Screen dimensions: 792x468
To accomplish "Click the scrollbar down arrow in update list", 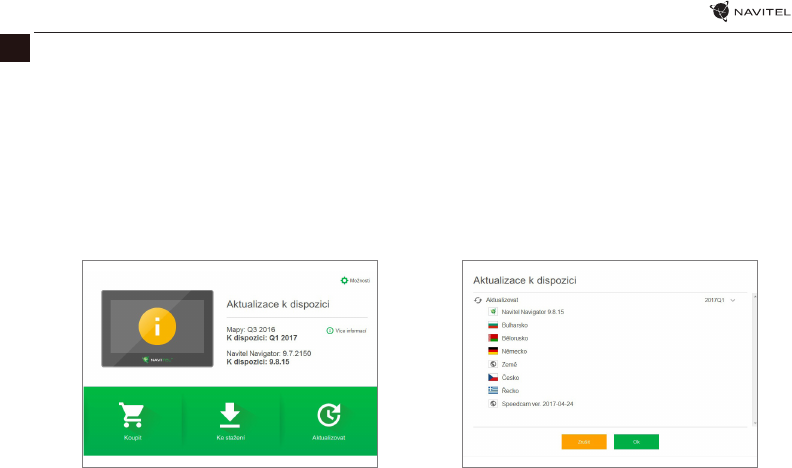I will click(x=755, y=423).
